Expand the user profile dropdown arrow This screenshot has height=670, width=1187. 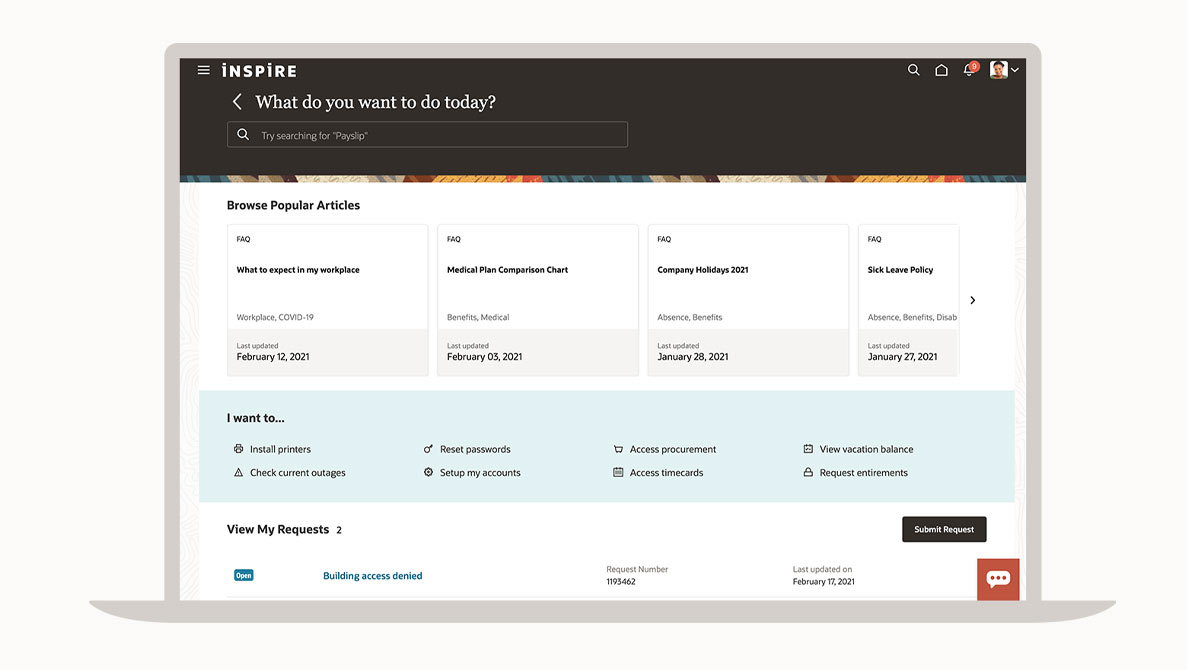(x=1015, y=70)
